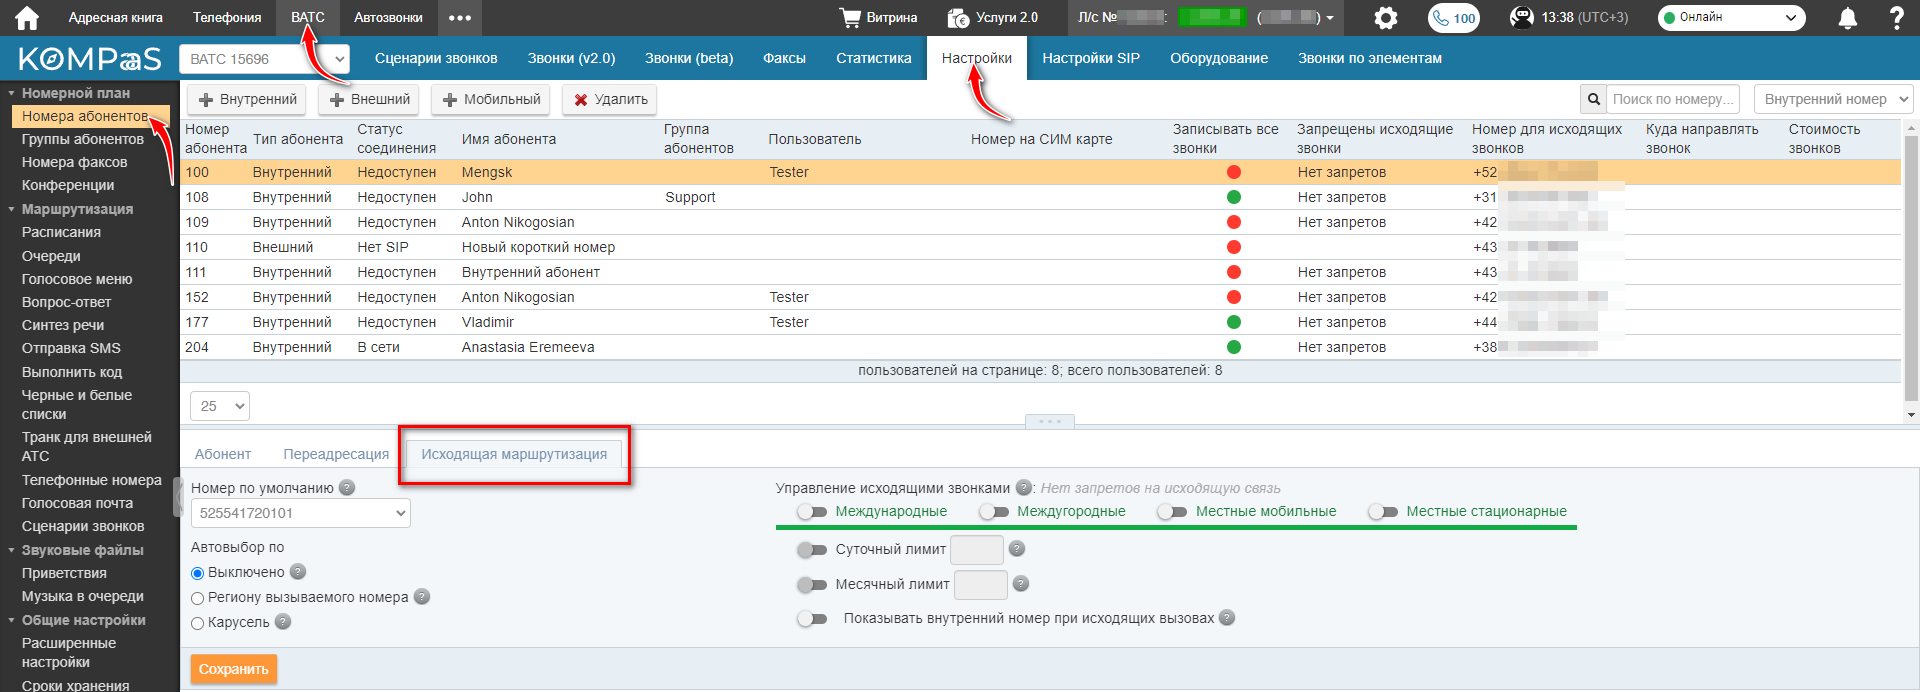Open Услуги 2.0 services
The image size is (1920, 692).
pos(993,18)
